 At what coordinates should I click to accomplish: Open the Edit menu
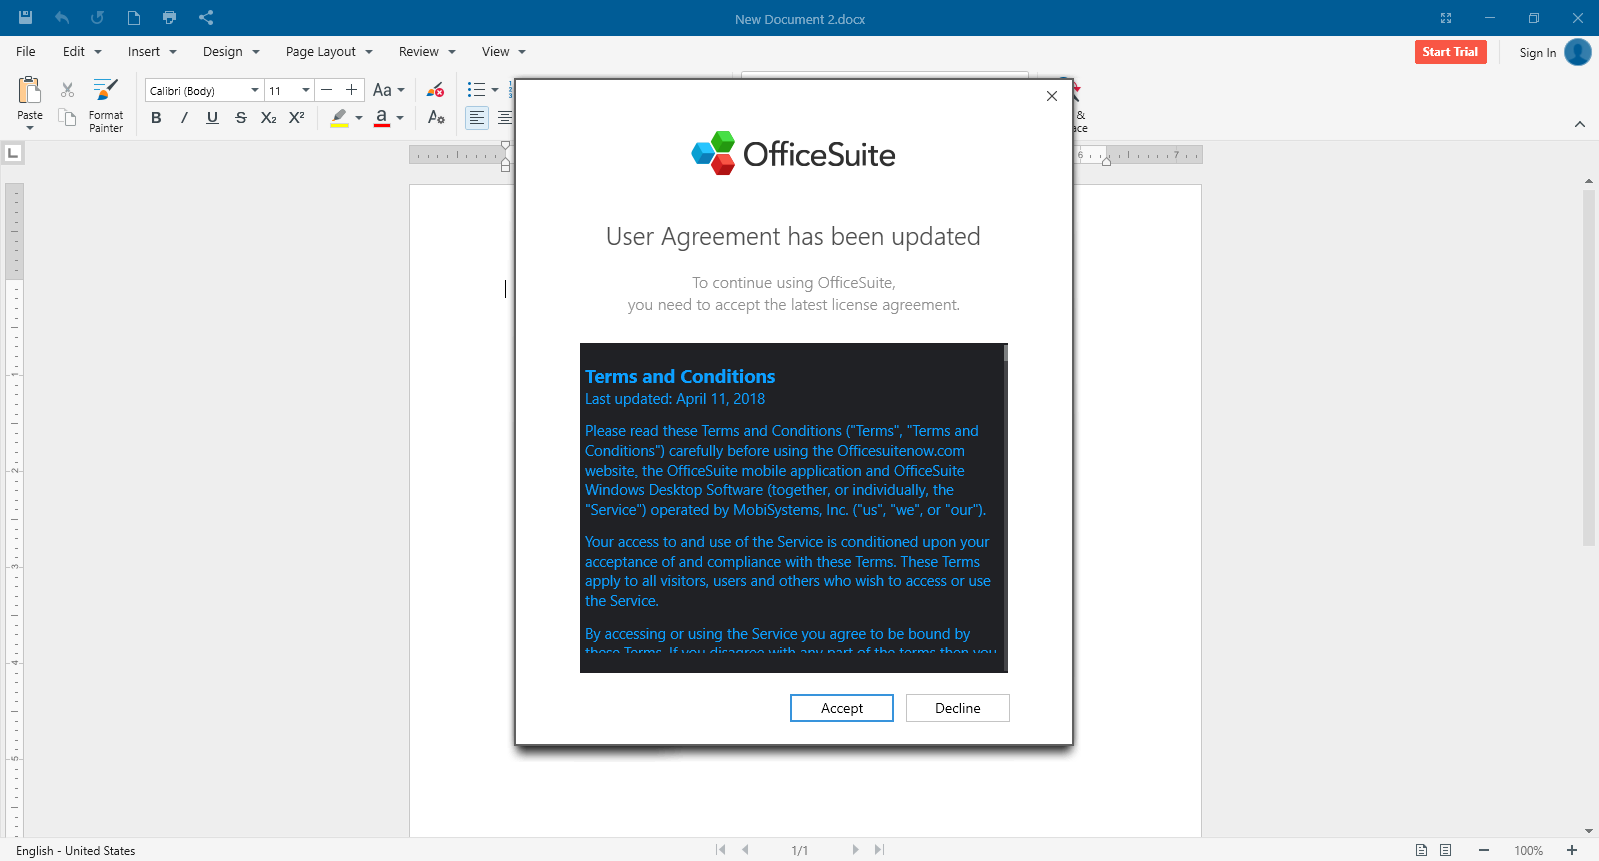(82, 52)
